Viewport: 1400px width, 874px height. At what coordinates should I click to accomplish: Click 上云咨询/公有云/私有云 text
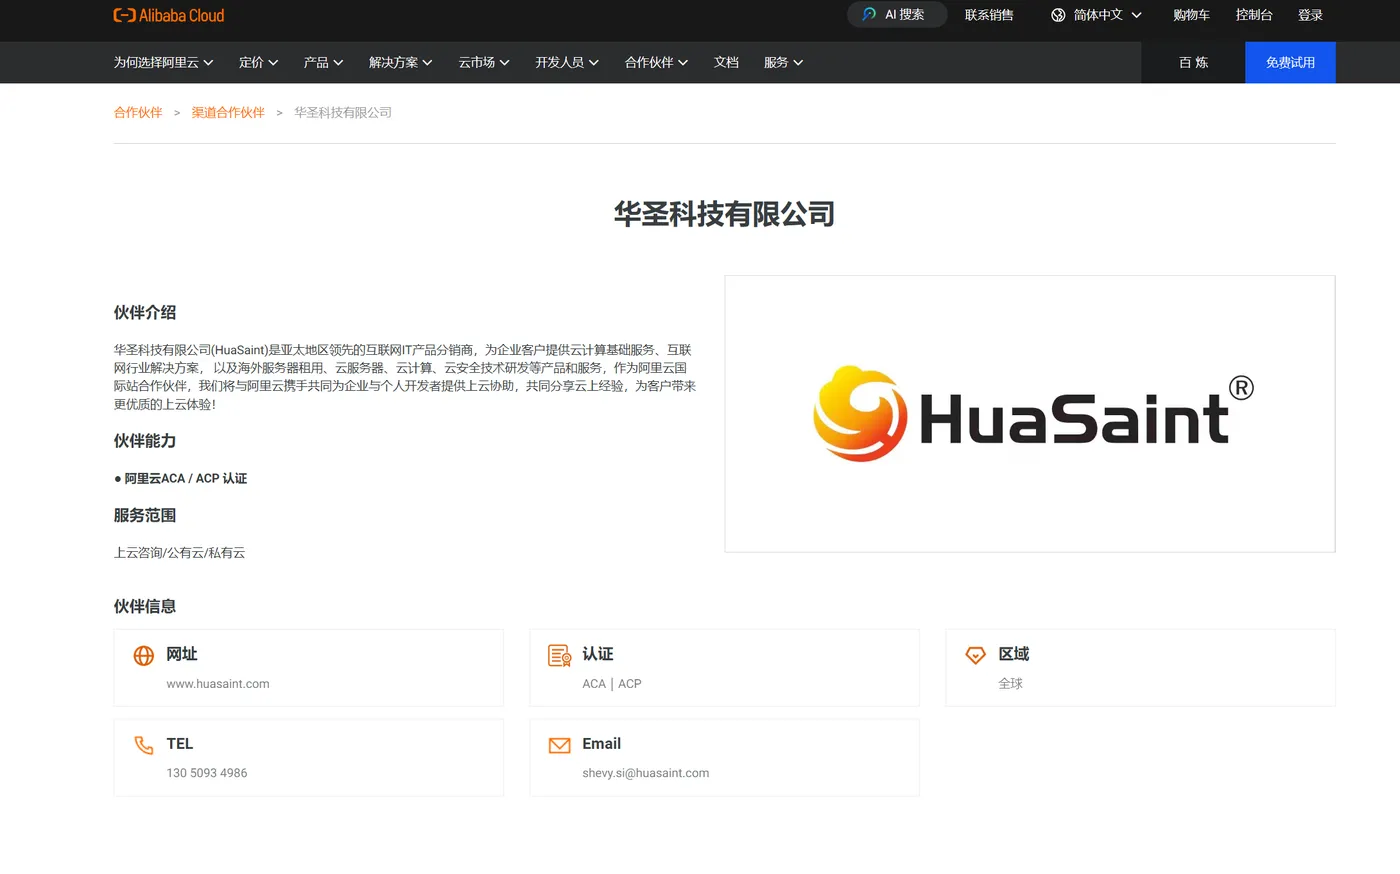[x=179, y=552]
